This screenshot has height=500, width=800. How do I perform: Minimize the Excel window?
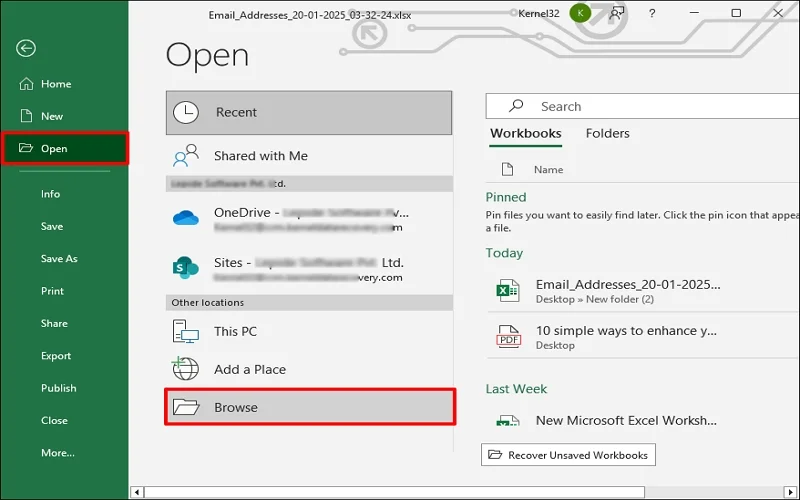(694, 13)
